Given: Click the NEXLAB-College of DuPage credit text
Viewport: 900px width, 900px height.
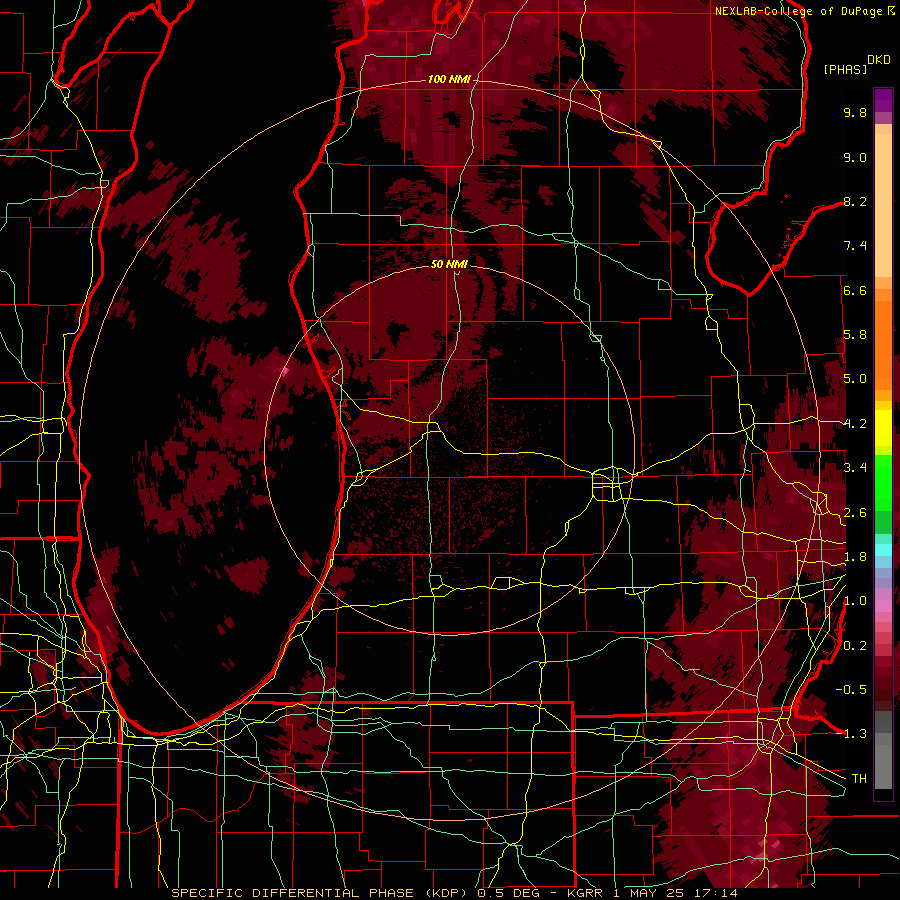Looking at the screenshot, I should (804, 11).
